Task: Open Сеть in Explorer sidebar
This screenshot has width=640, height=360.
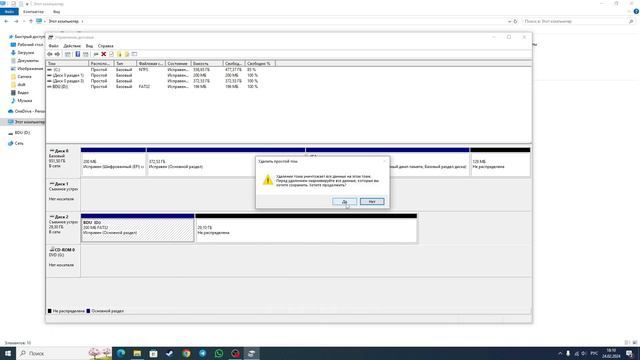Action: (16, 143)
